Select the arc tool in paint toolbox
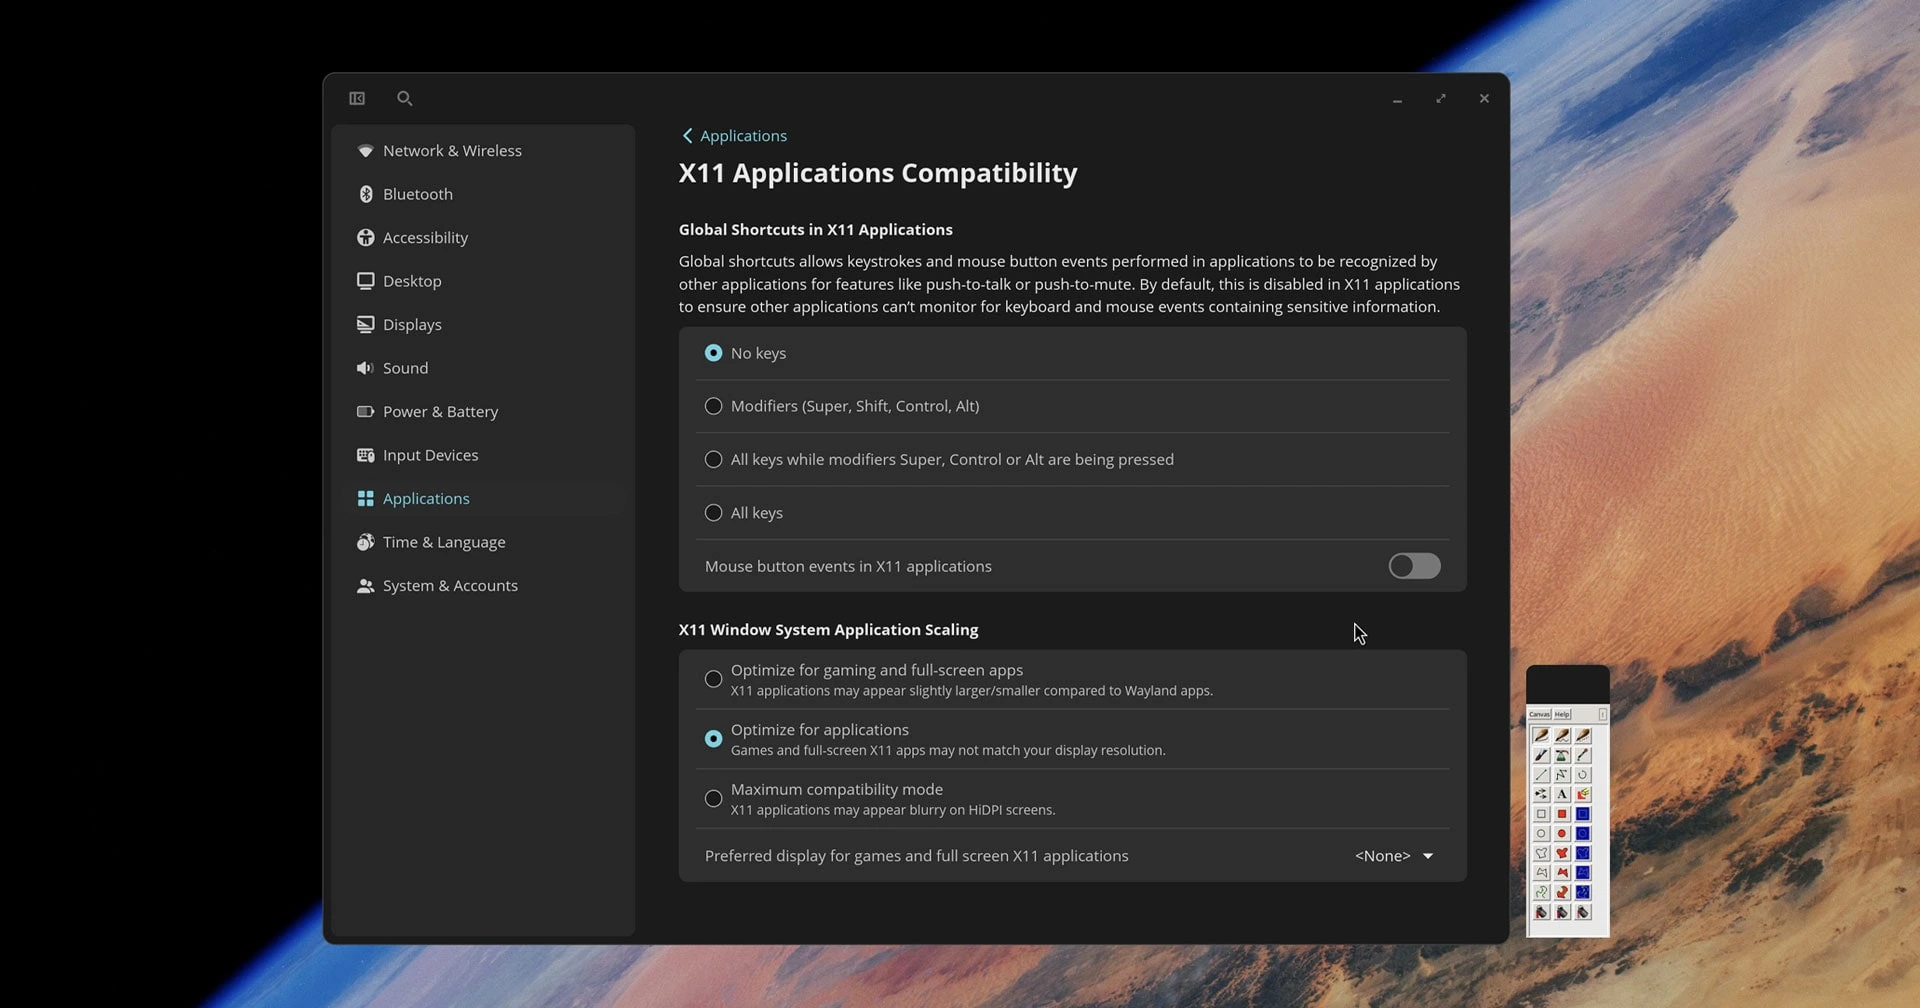Viewport: 1920px width, 1008px height. click(x=1583, y=774)
